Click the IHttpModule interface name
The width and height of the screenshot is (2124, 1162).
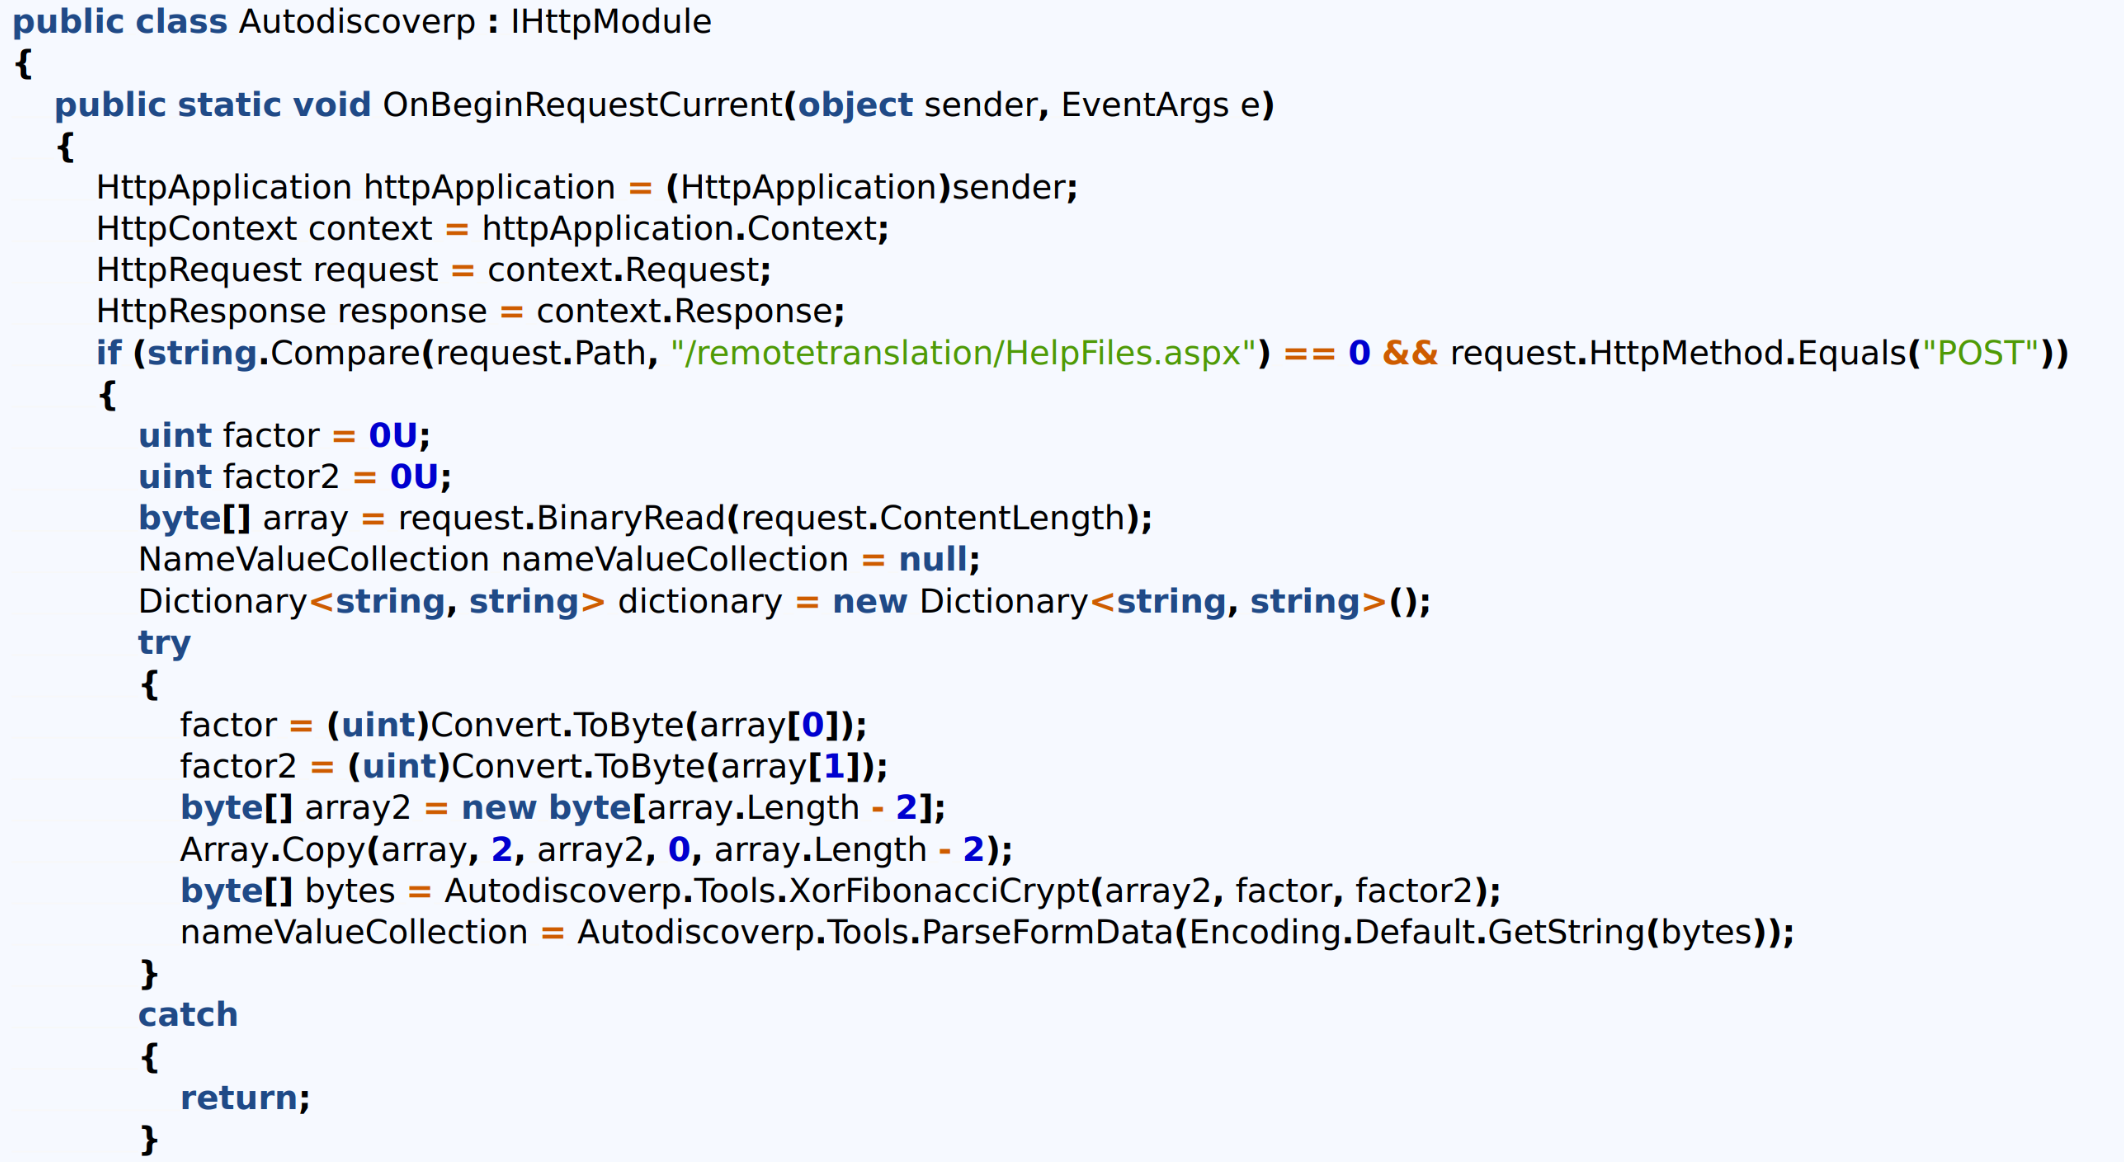click(610, 22)
